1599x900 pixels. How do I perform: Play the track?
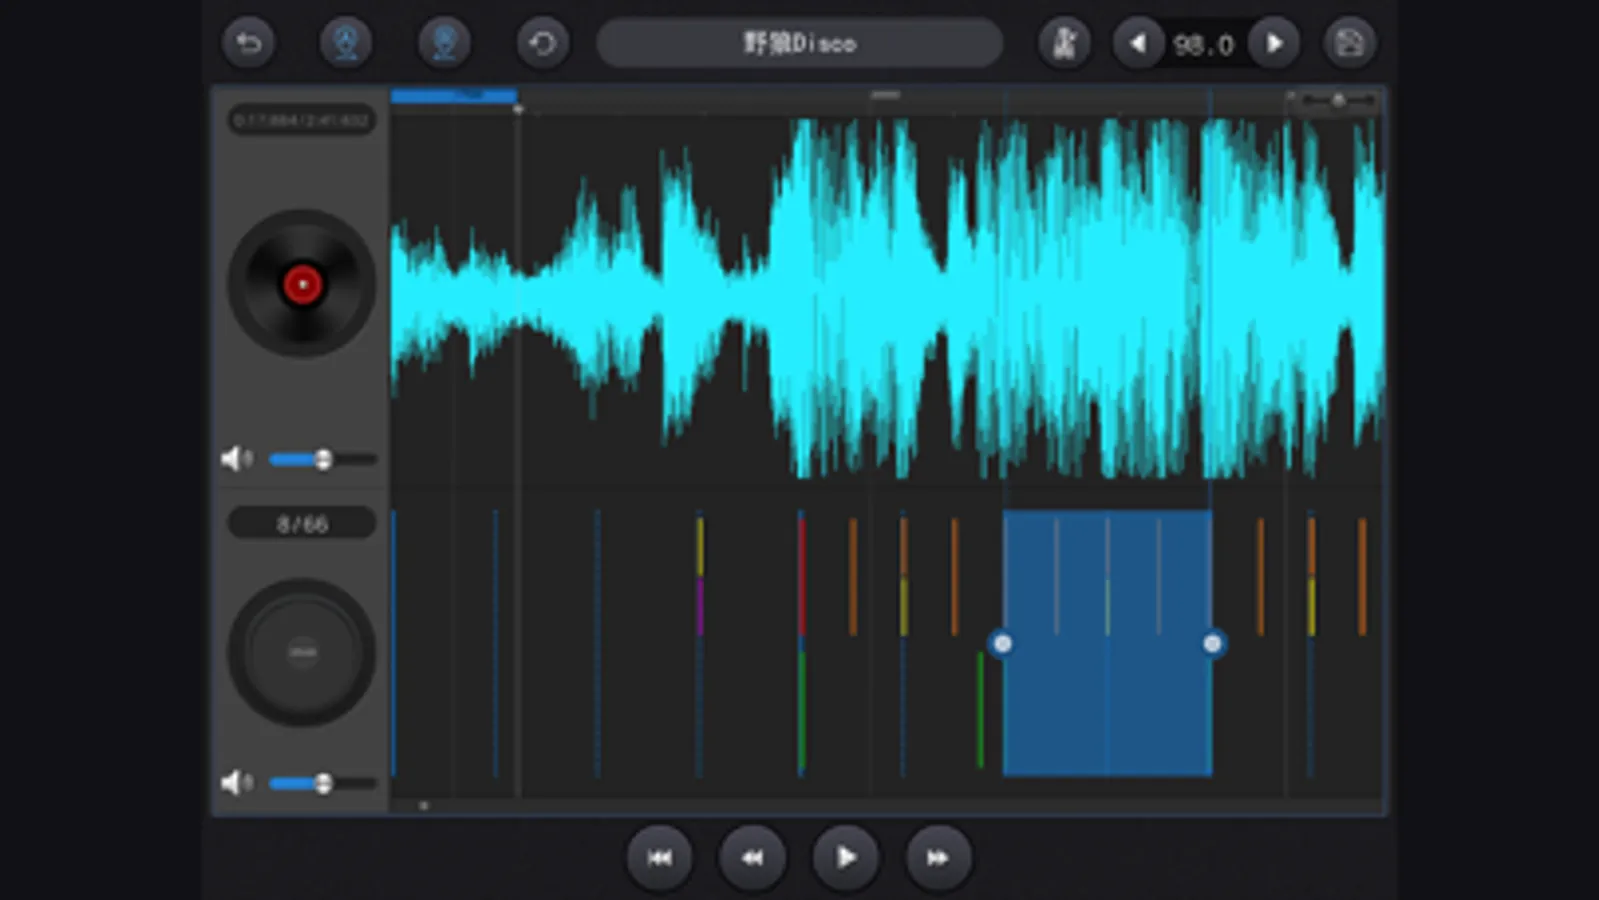coord(845,858)
